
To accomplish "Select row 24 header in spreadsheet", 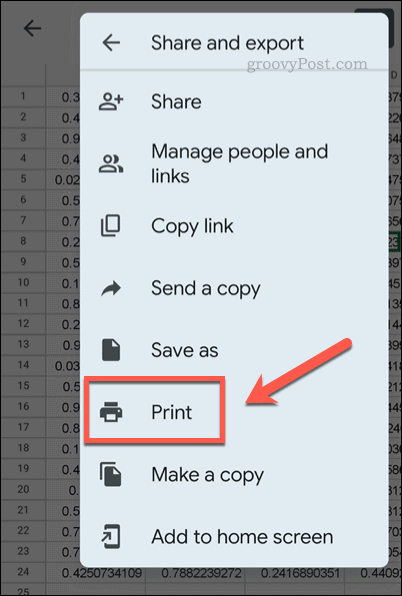I will [23, 572].
